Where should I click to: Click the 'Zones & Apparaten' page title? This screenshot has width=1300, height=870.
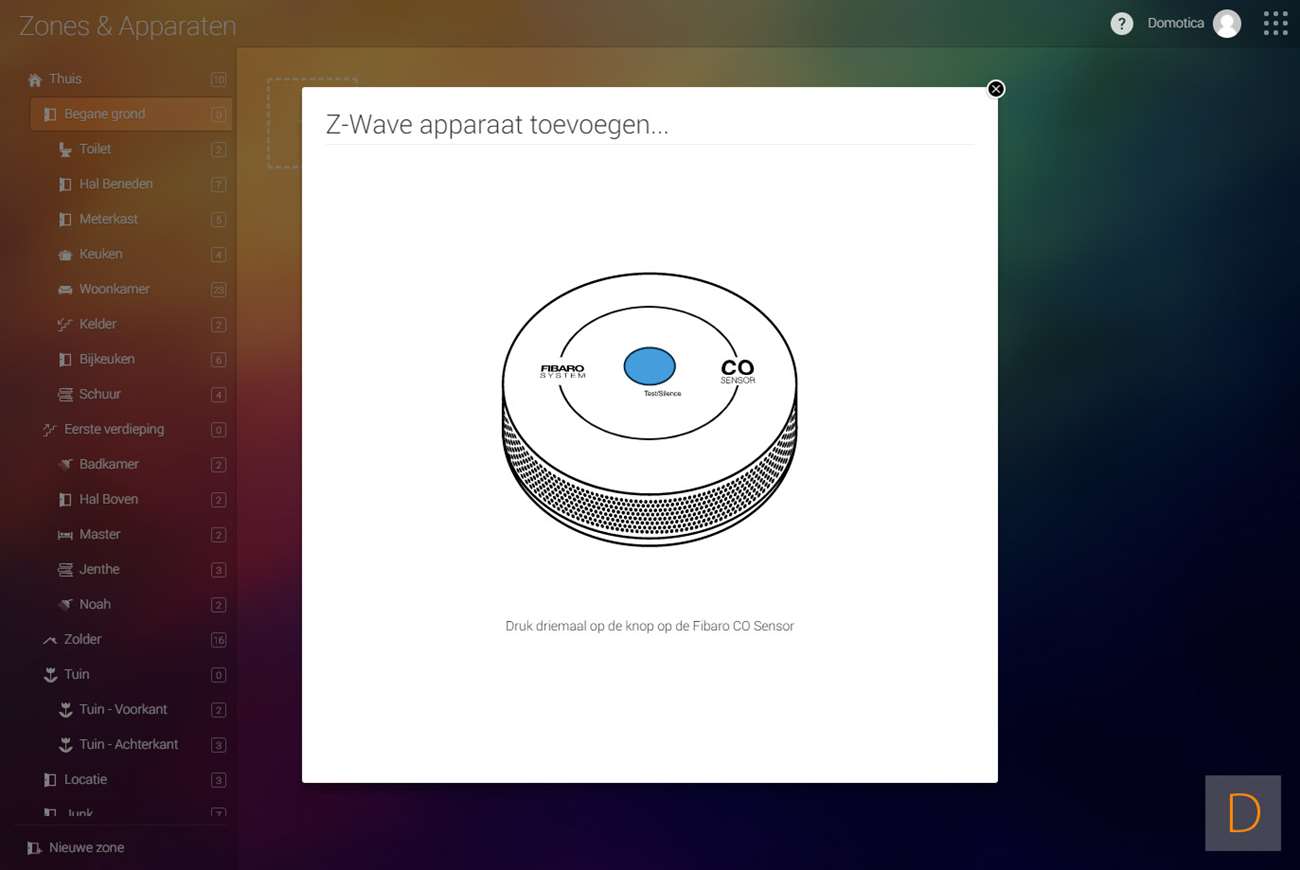(127, 26)
